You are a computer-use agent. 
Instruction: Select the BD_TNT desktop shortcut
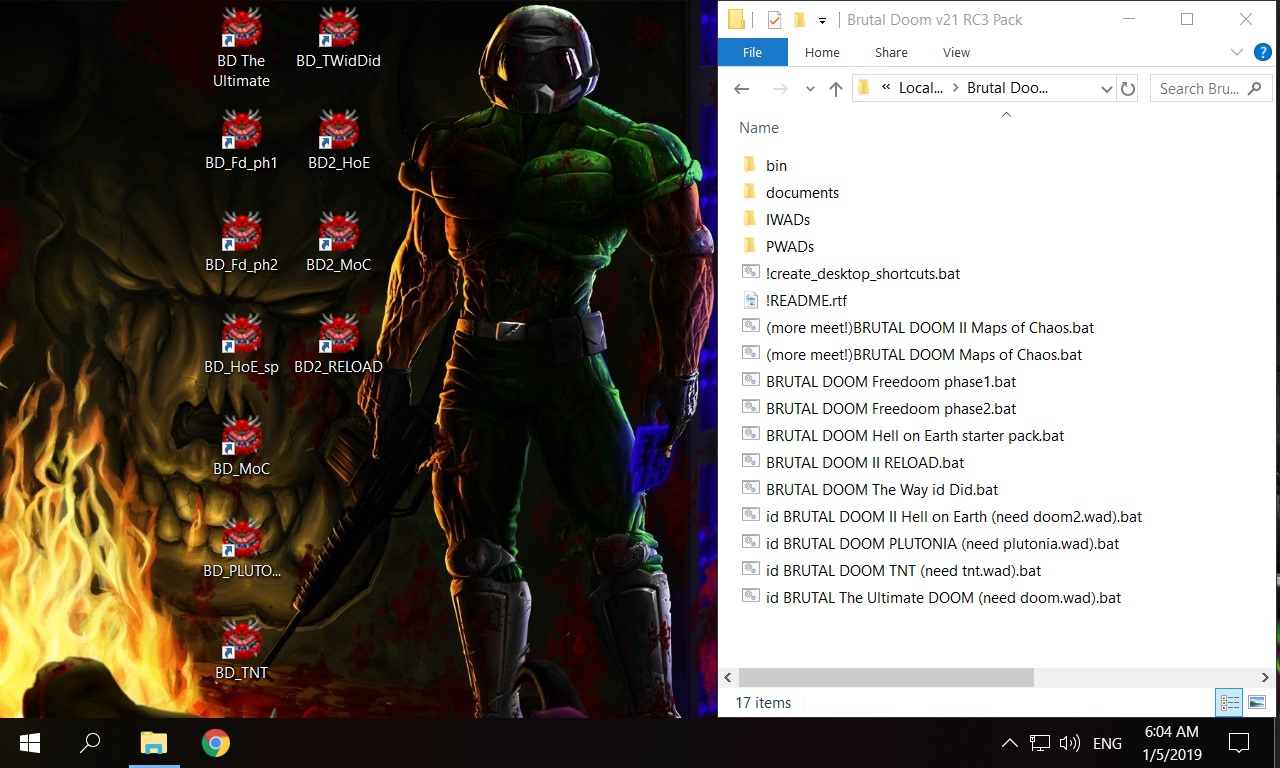[241, 650]
